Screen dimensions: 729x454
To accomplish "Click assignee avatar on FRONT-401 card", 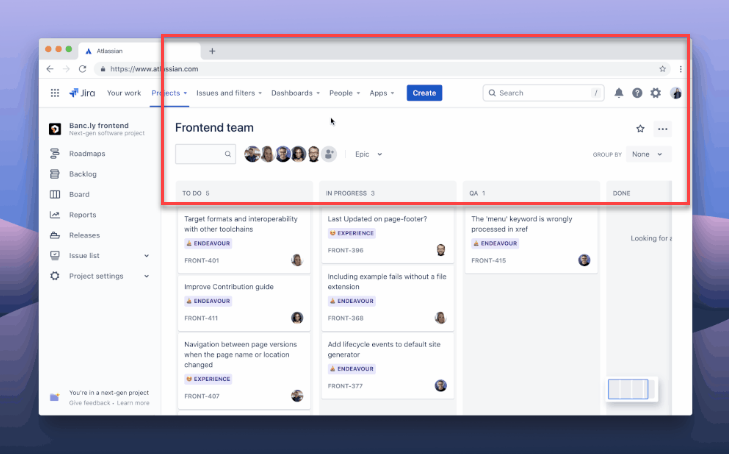I will pyautogui.click(x=297, y=260).
